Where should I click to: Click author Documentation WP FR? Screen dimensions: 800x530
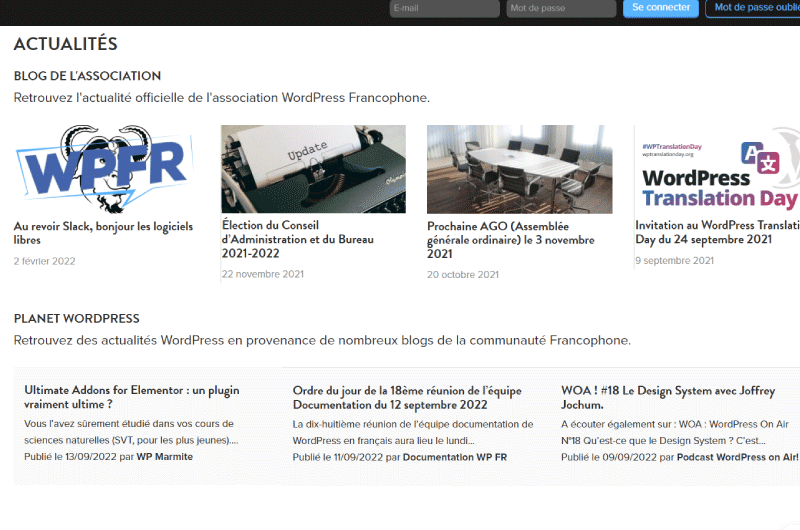(455, 457)
